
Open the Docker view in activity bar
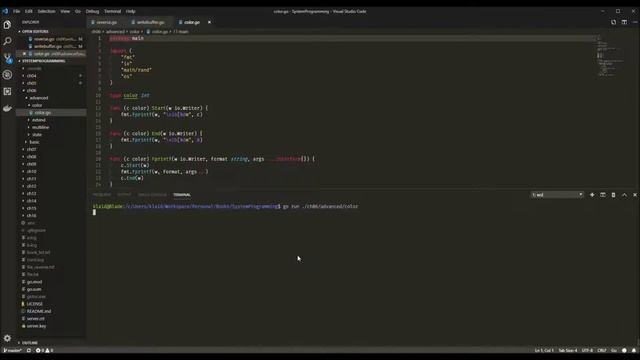tap(7, 108)
